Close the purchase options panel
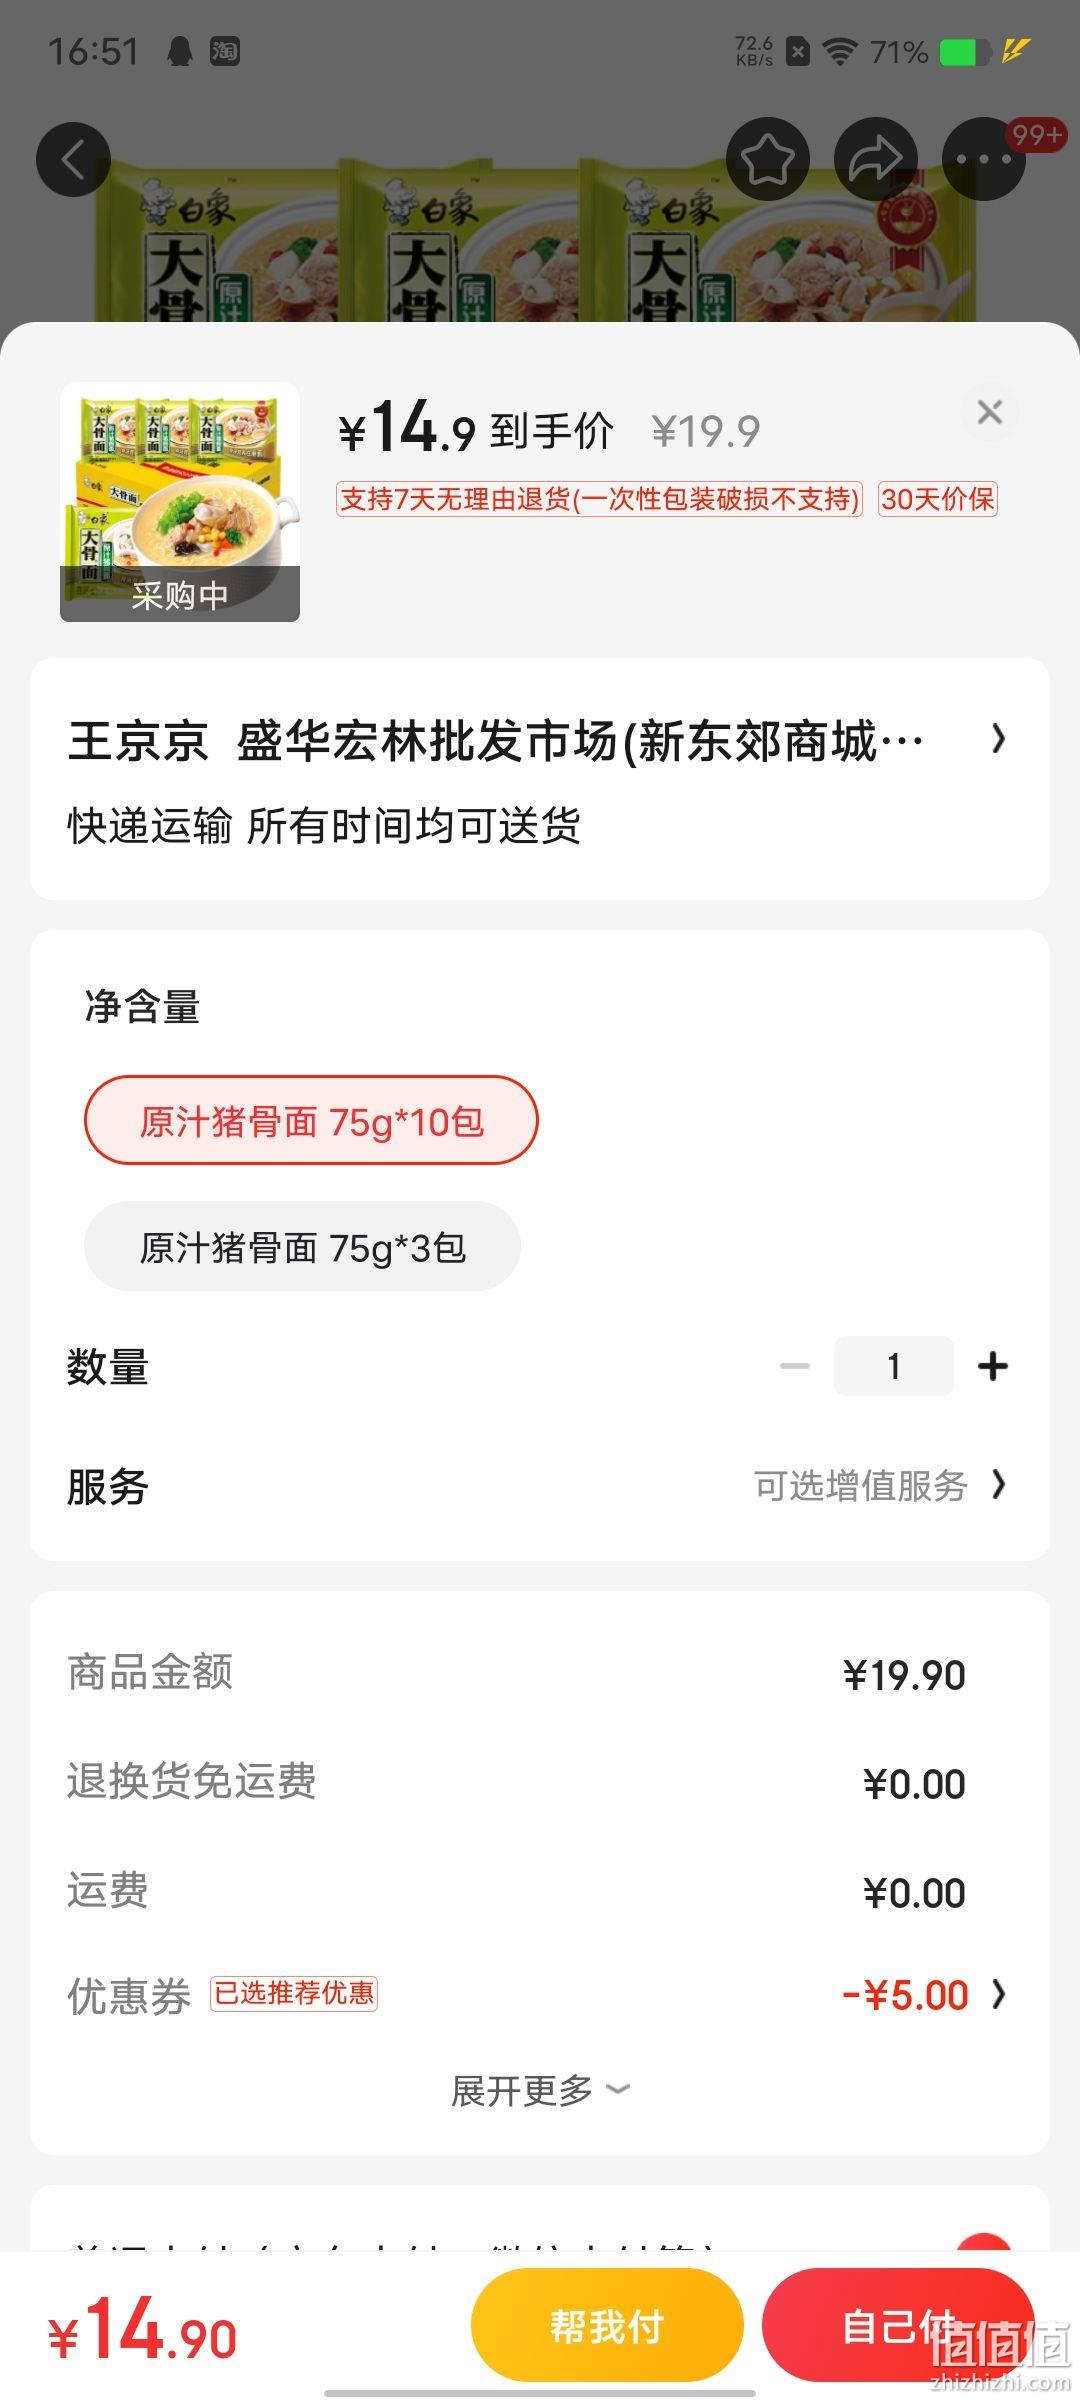 [x=989, y=412]
